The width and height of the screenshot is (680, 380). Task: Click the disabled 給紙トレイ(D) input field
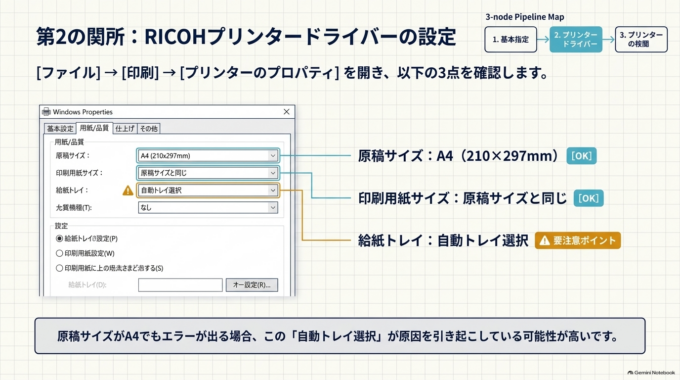tap(180, 285)
